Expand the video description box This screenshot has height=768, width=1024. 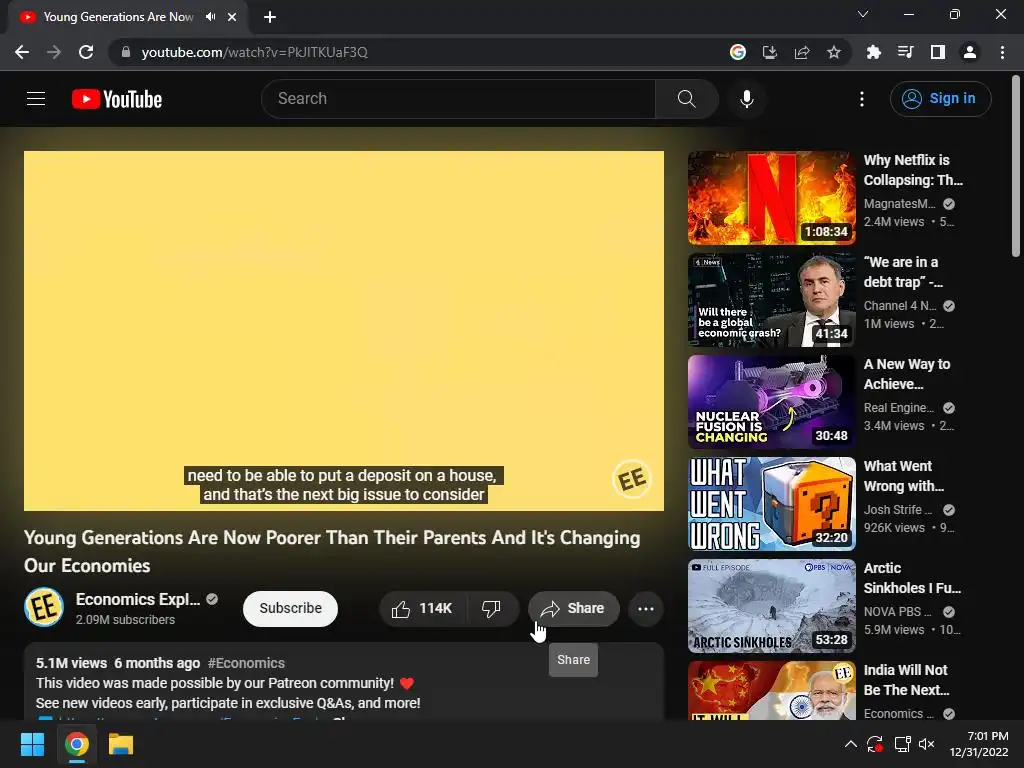coord(344,681)
